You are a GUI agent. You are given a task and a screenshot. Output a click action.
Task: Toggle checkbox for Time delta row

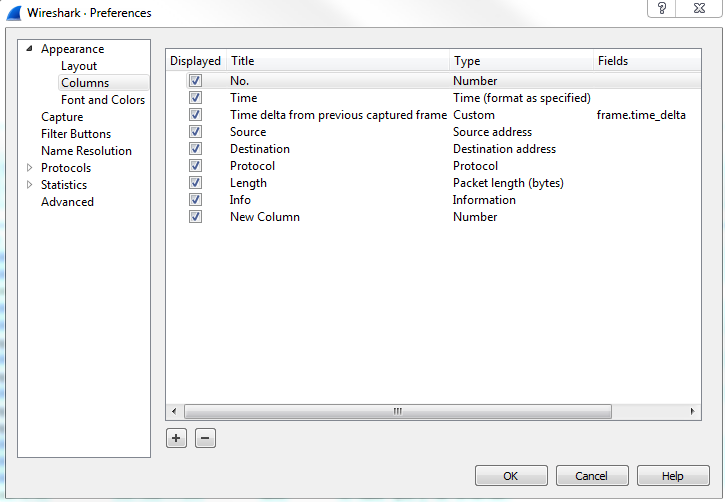[x=195, y=115]
